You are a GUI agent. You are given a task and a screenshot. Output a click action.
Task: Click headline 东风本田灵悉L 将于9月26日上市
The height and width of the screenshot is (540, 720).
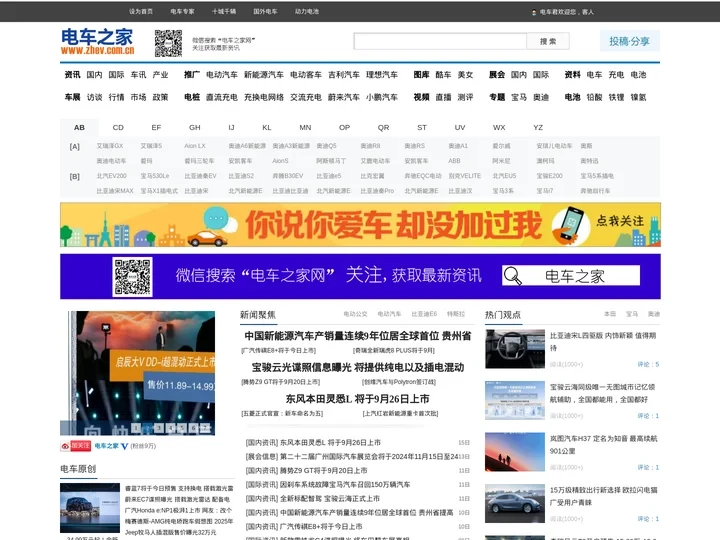click(357, 399)
